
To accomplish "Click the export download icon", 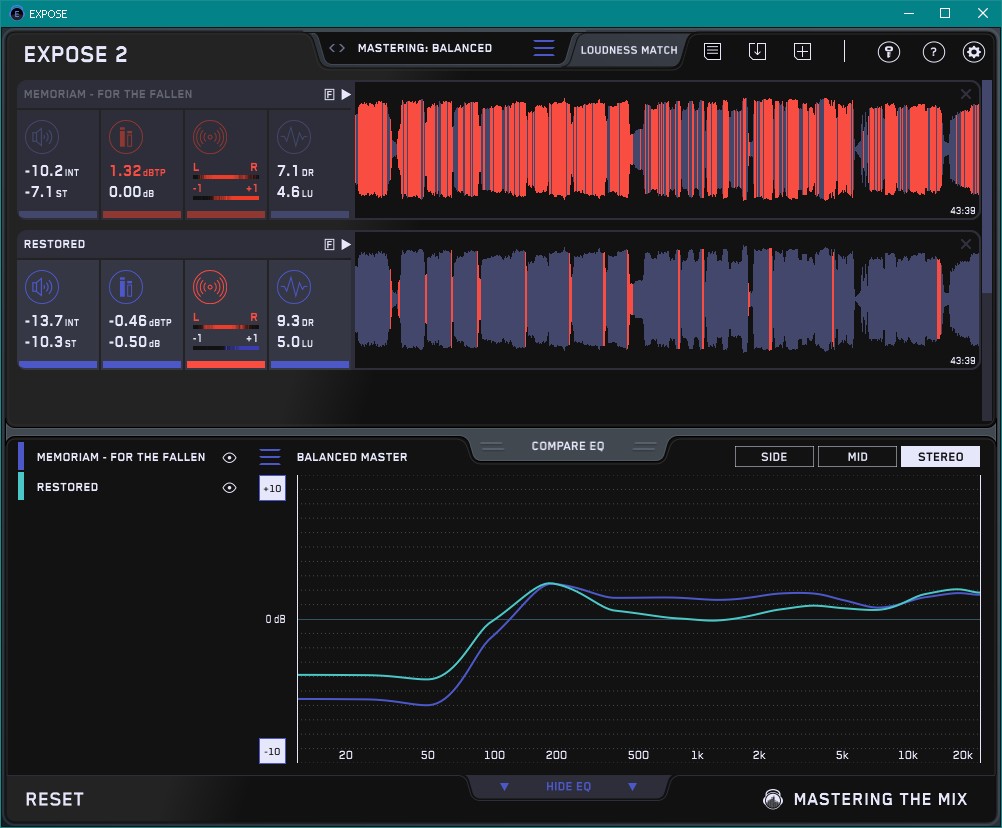I will 757,51.
